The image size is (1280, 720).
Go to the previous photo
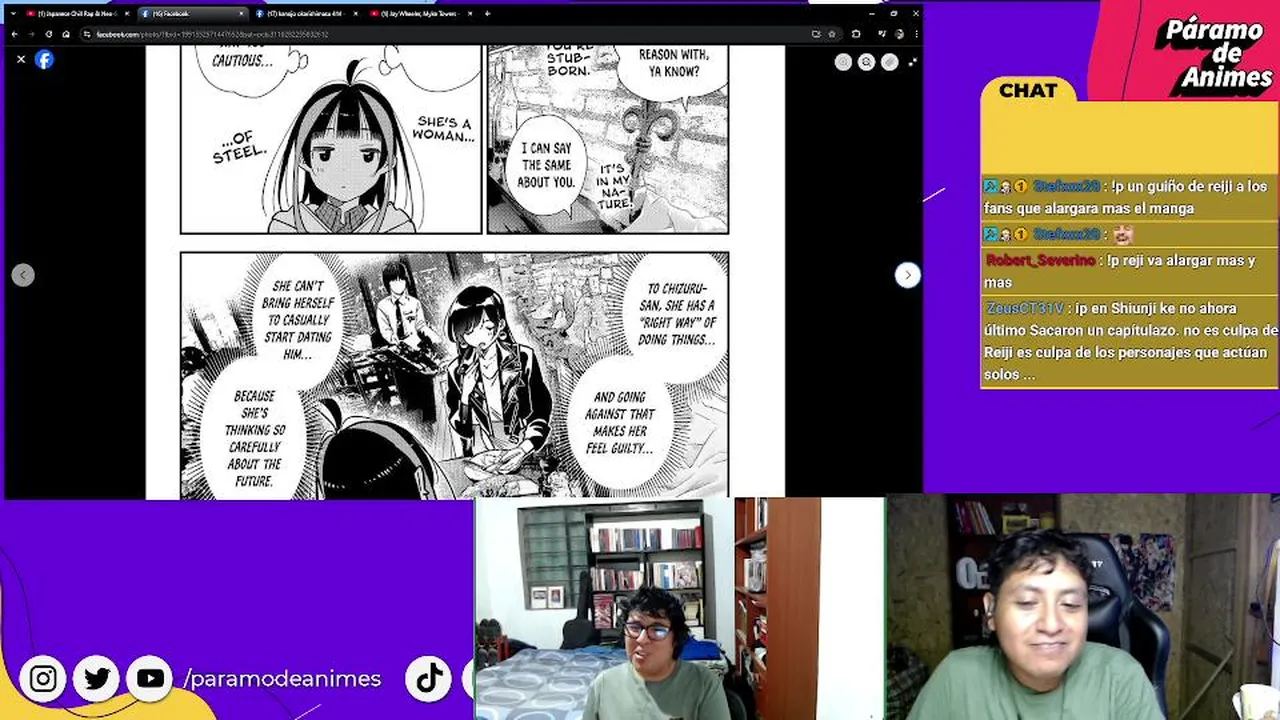(x=23, y=275)
